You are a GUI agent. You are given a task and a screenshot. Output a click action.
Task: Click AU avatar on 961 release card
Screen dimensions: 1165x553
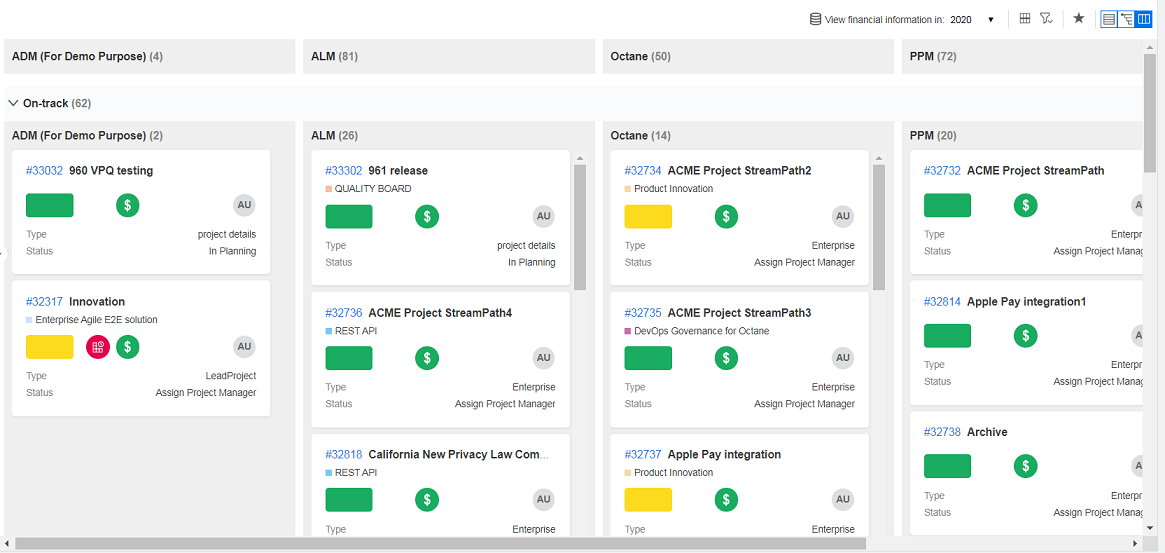(543, 216)
